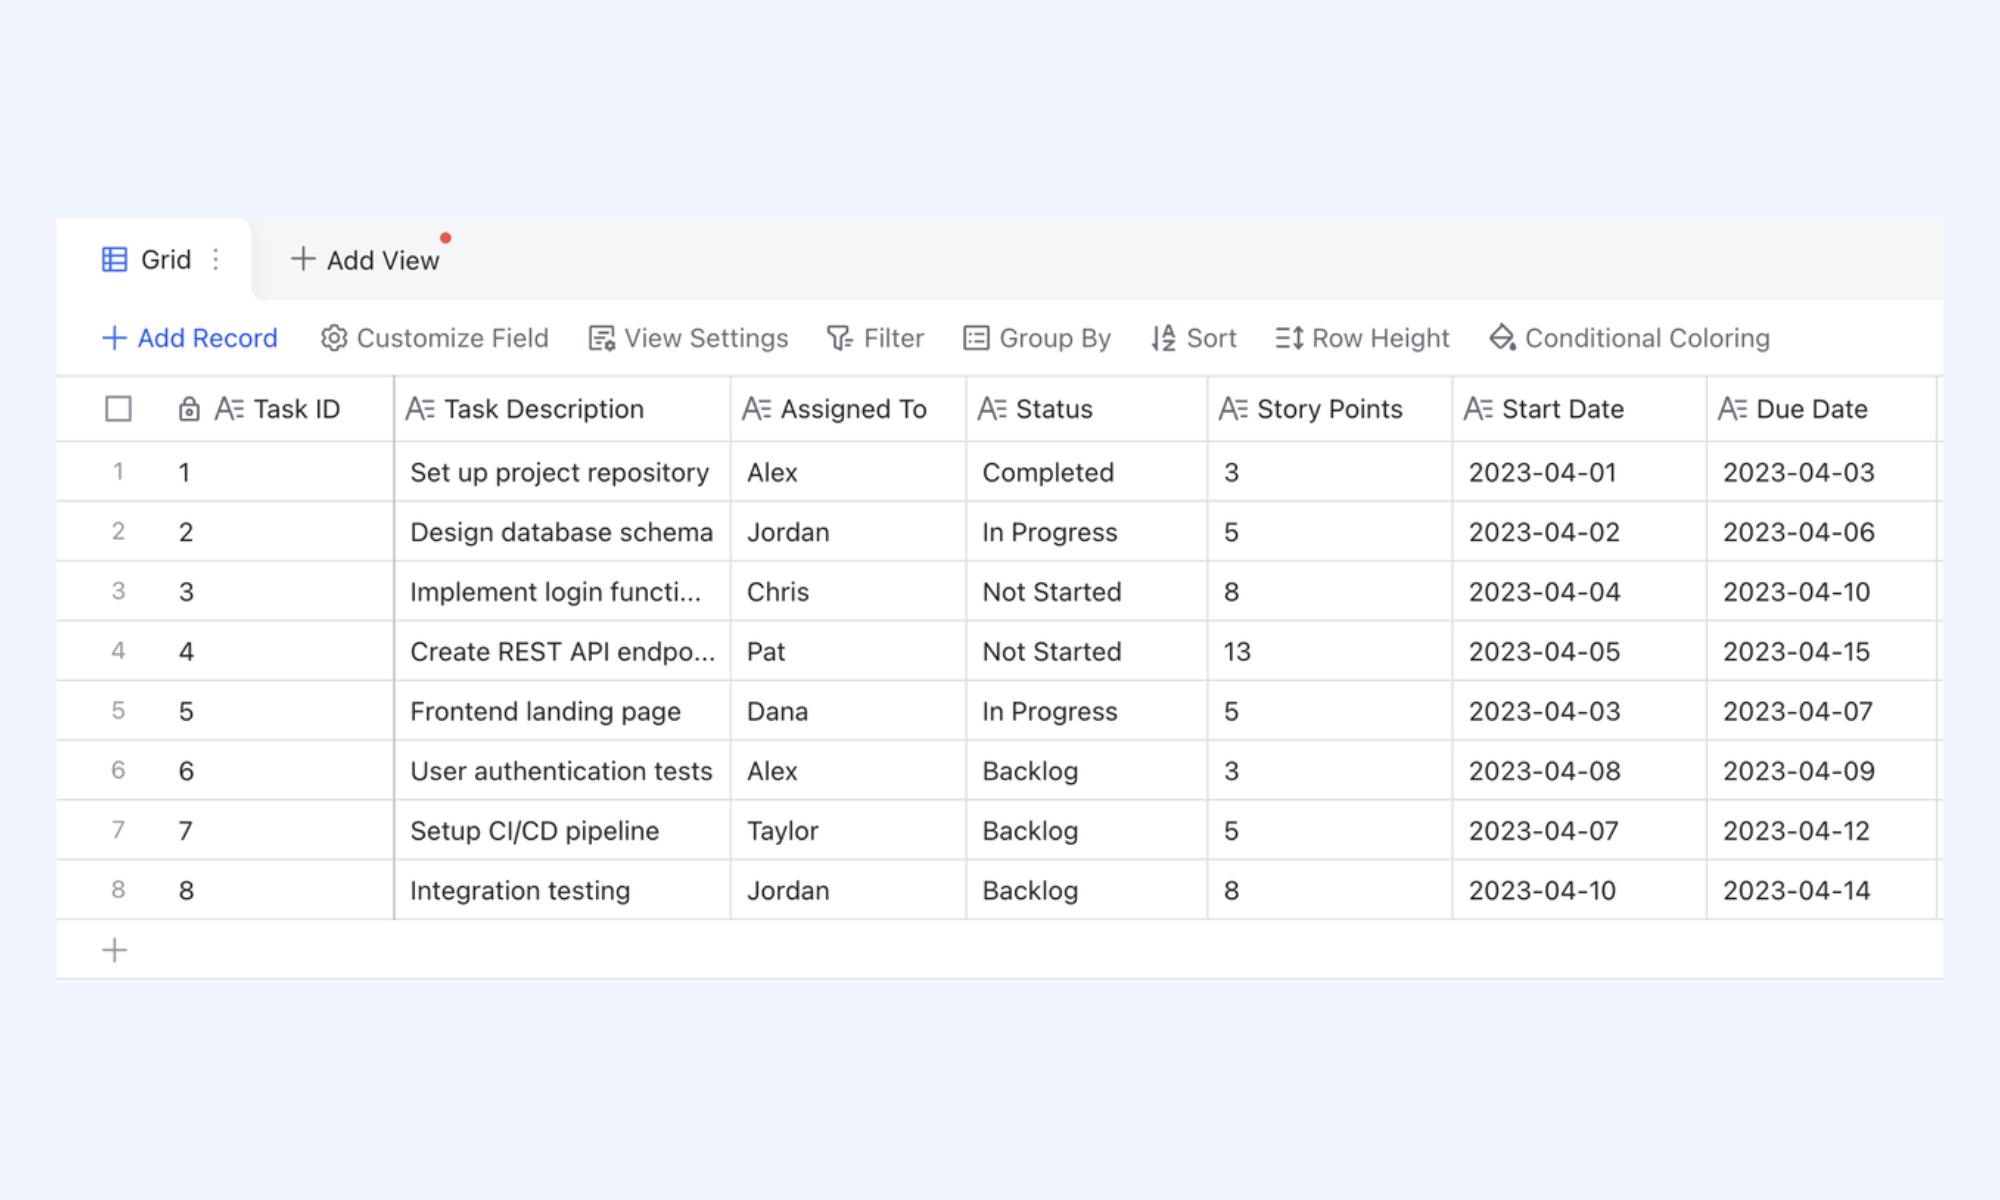Viewport: 2000px width, 1200px height.
Task: Select cell 'Frontend landing page'
Action: click(563, 711)
